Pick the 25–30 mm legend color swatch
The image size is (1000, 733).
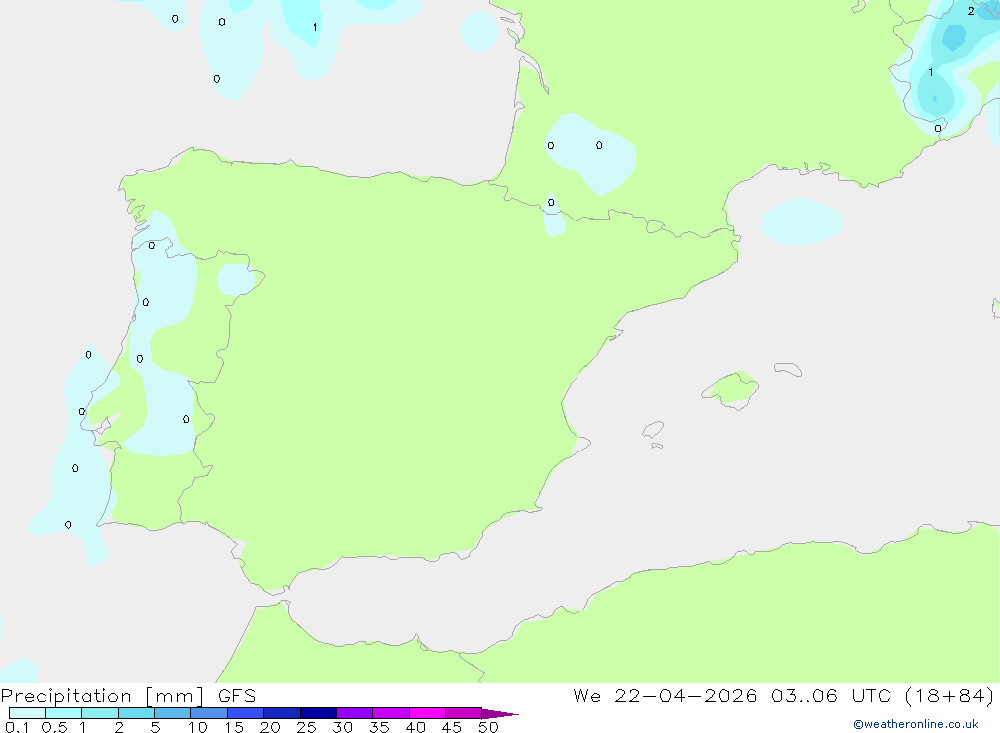click(318, 713)
